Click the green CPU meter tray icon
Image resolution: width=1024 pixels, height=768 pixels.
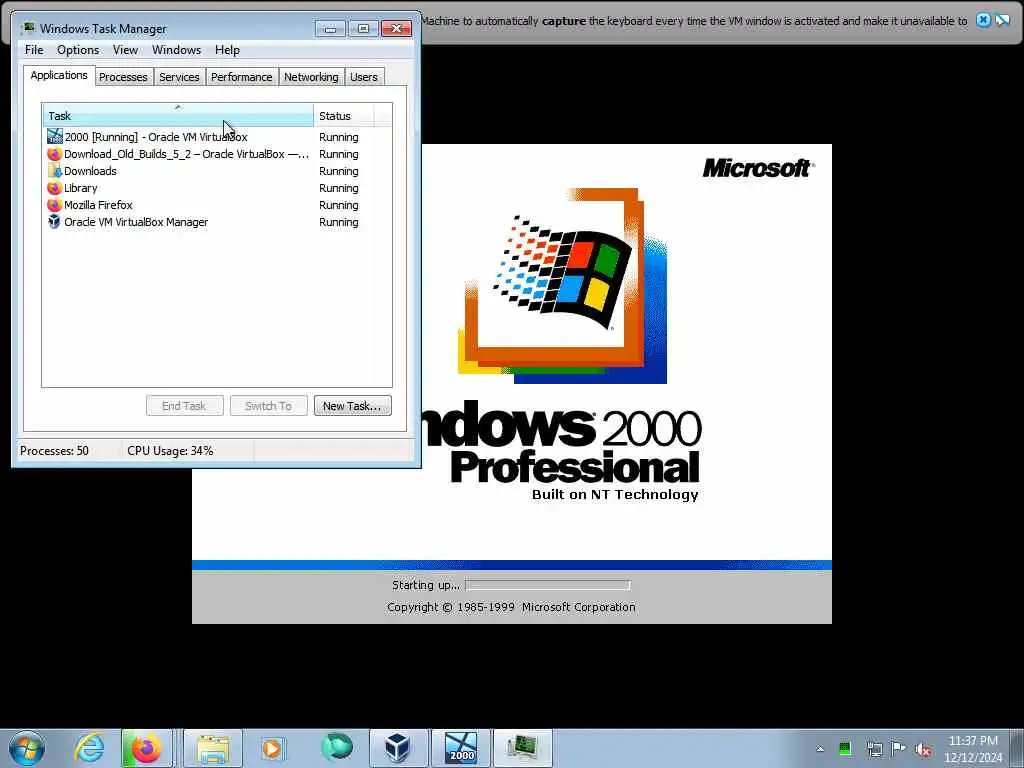(845, 749)
